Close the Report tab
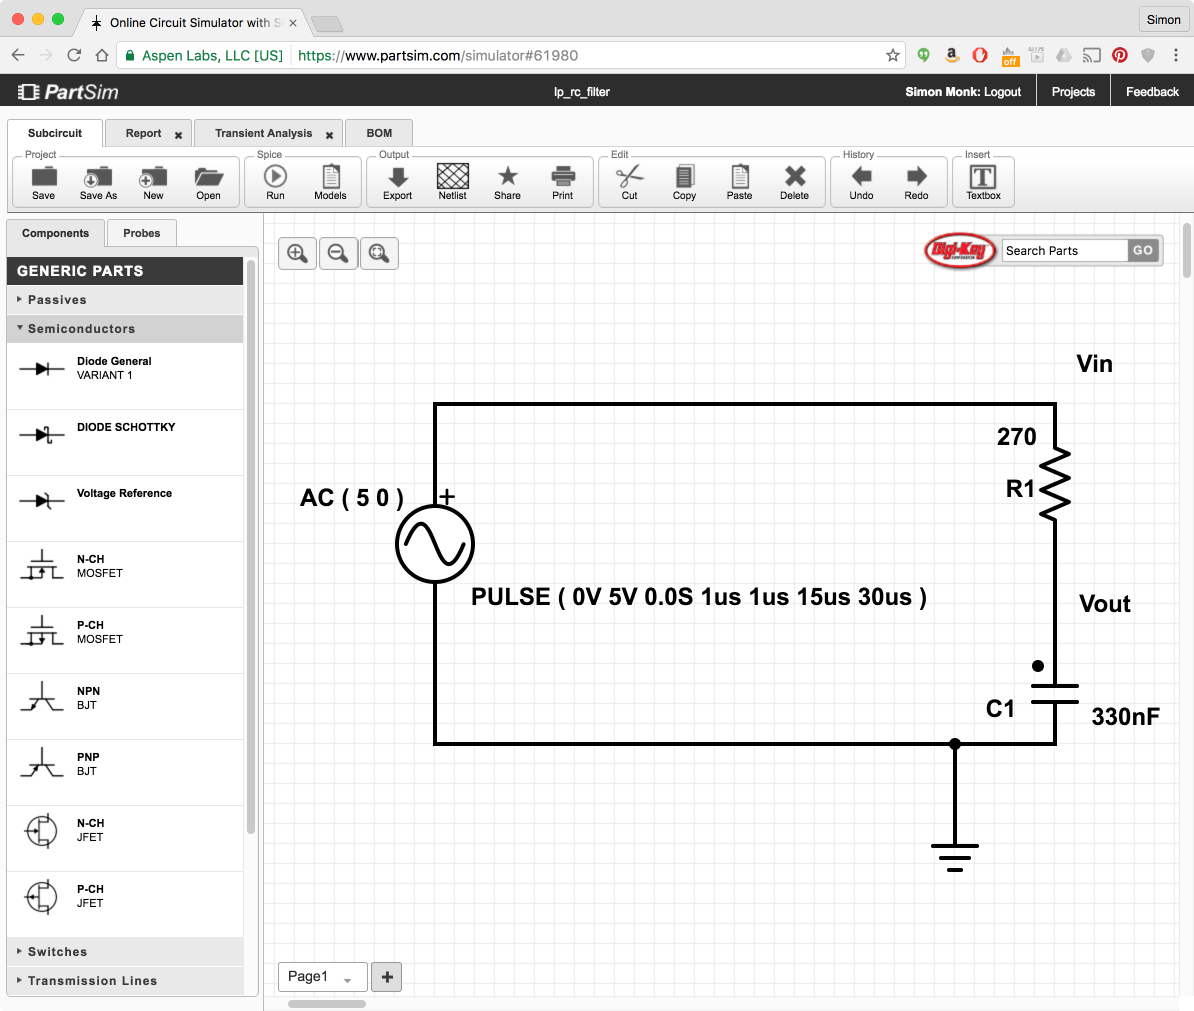 [x=179, y=135]
